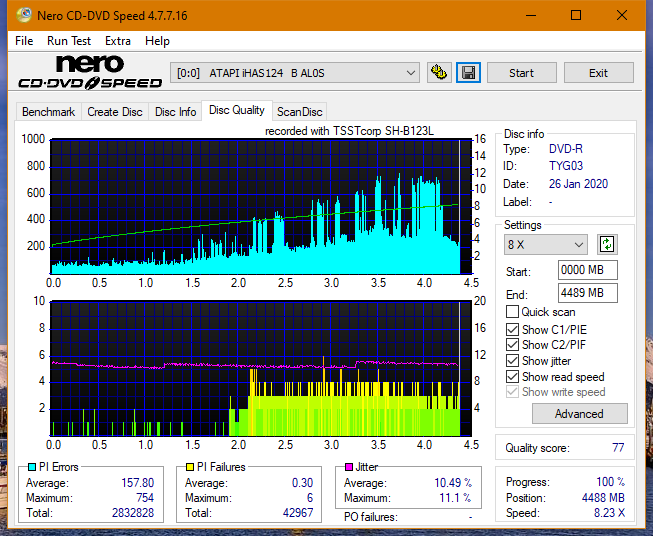
Task: Click the Progress value 100 %
Action: pyautogui.click(x=611, y=482)
